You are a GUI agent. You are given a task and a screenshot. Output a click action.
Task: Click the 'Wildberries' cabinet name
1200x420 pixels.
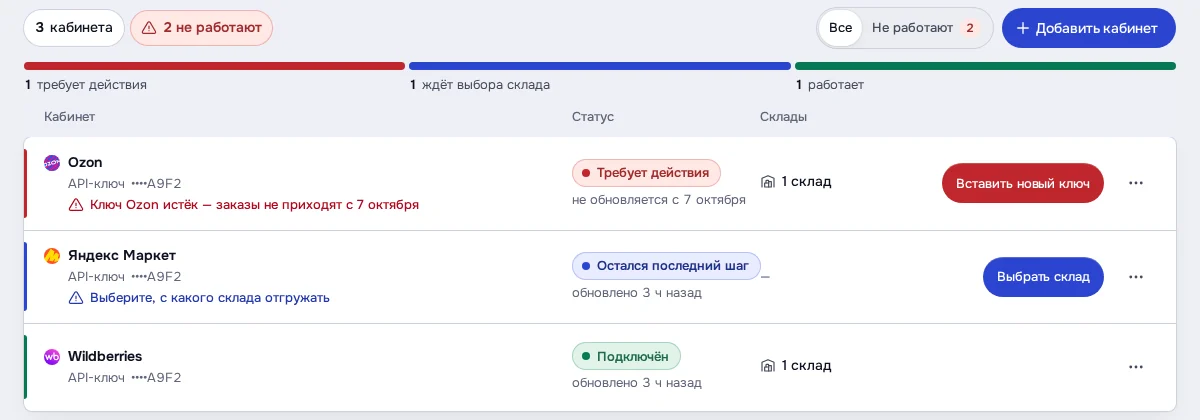point(105,356)
